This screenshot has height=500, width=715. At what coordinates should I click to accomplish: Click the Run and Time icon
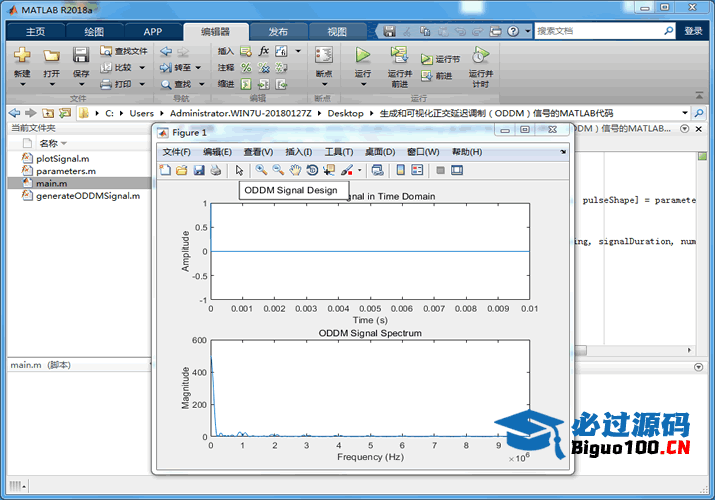point(481,55)
